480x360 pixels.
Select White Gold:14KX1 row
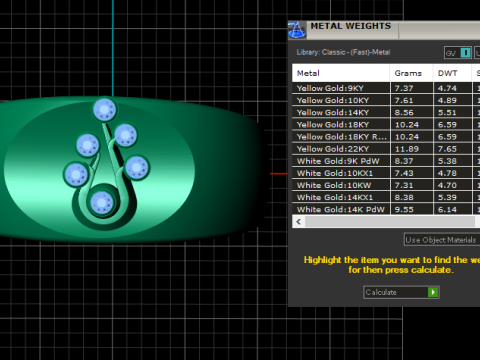click(386, 197)
